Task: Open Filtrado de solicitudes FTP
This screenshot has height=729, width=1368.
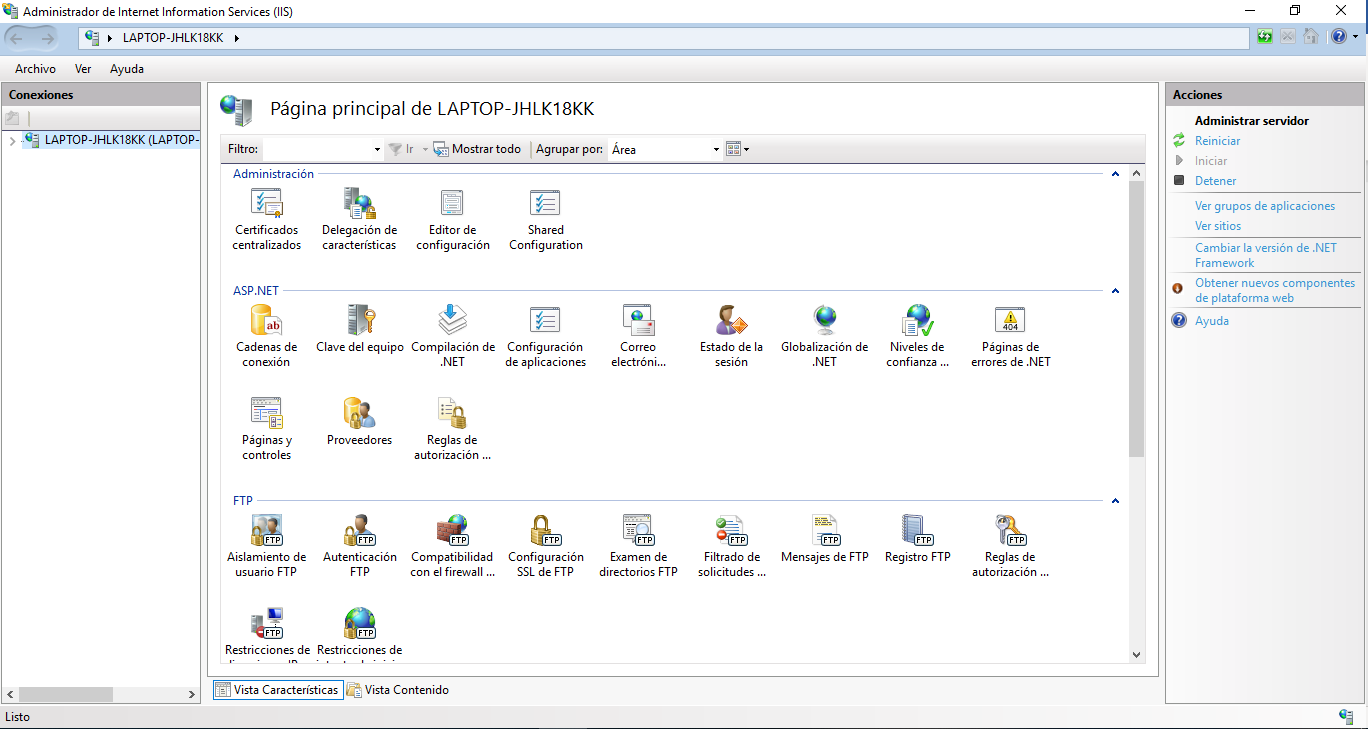Action: tap(731, 546)
